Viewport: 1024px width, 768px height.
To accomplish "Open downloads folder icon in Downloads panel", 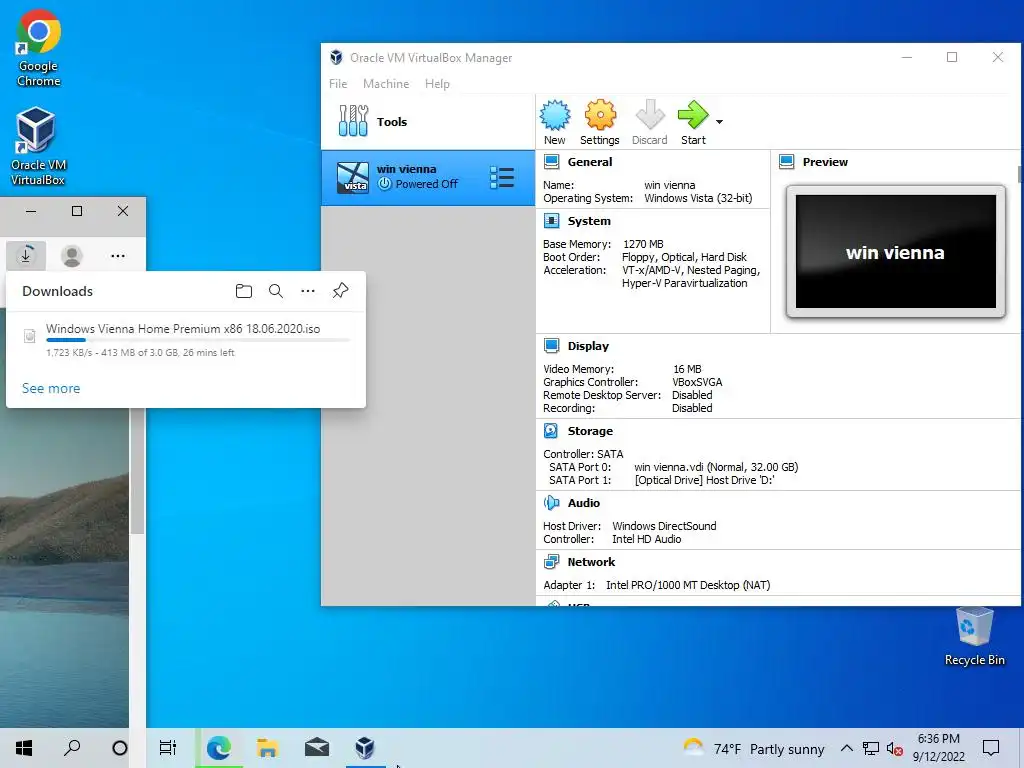I will pos(244,291).
